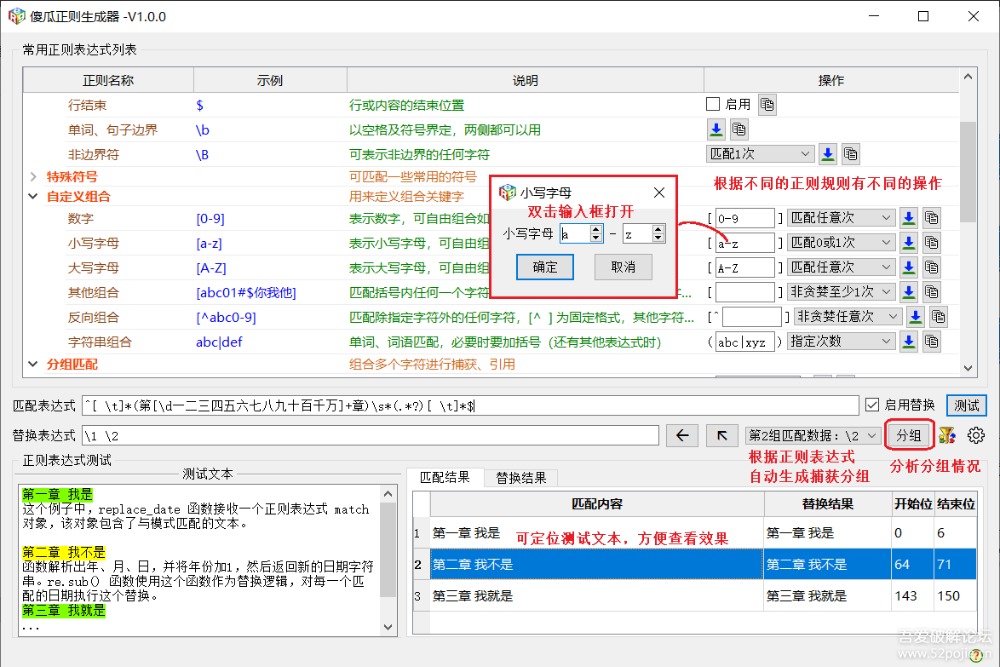The image size is (1000, 667).
Task: Toggle 启用替换 checkbox
Action: tap(872, 405)
